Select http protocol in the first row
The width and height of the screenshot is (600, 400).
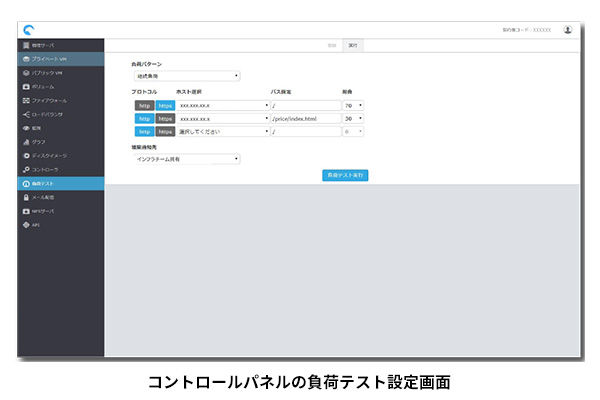pos(144,104)
